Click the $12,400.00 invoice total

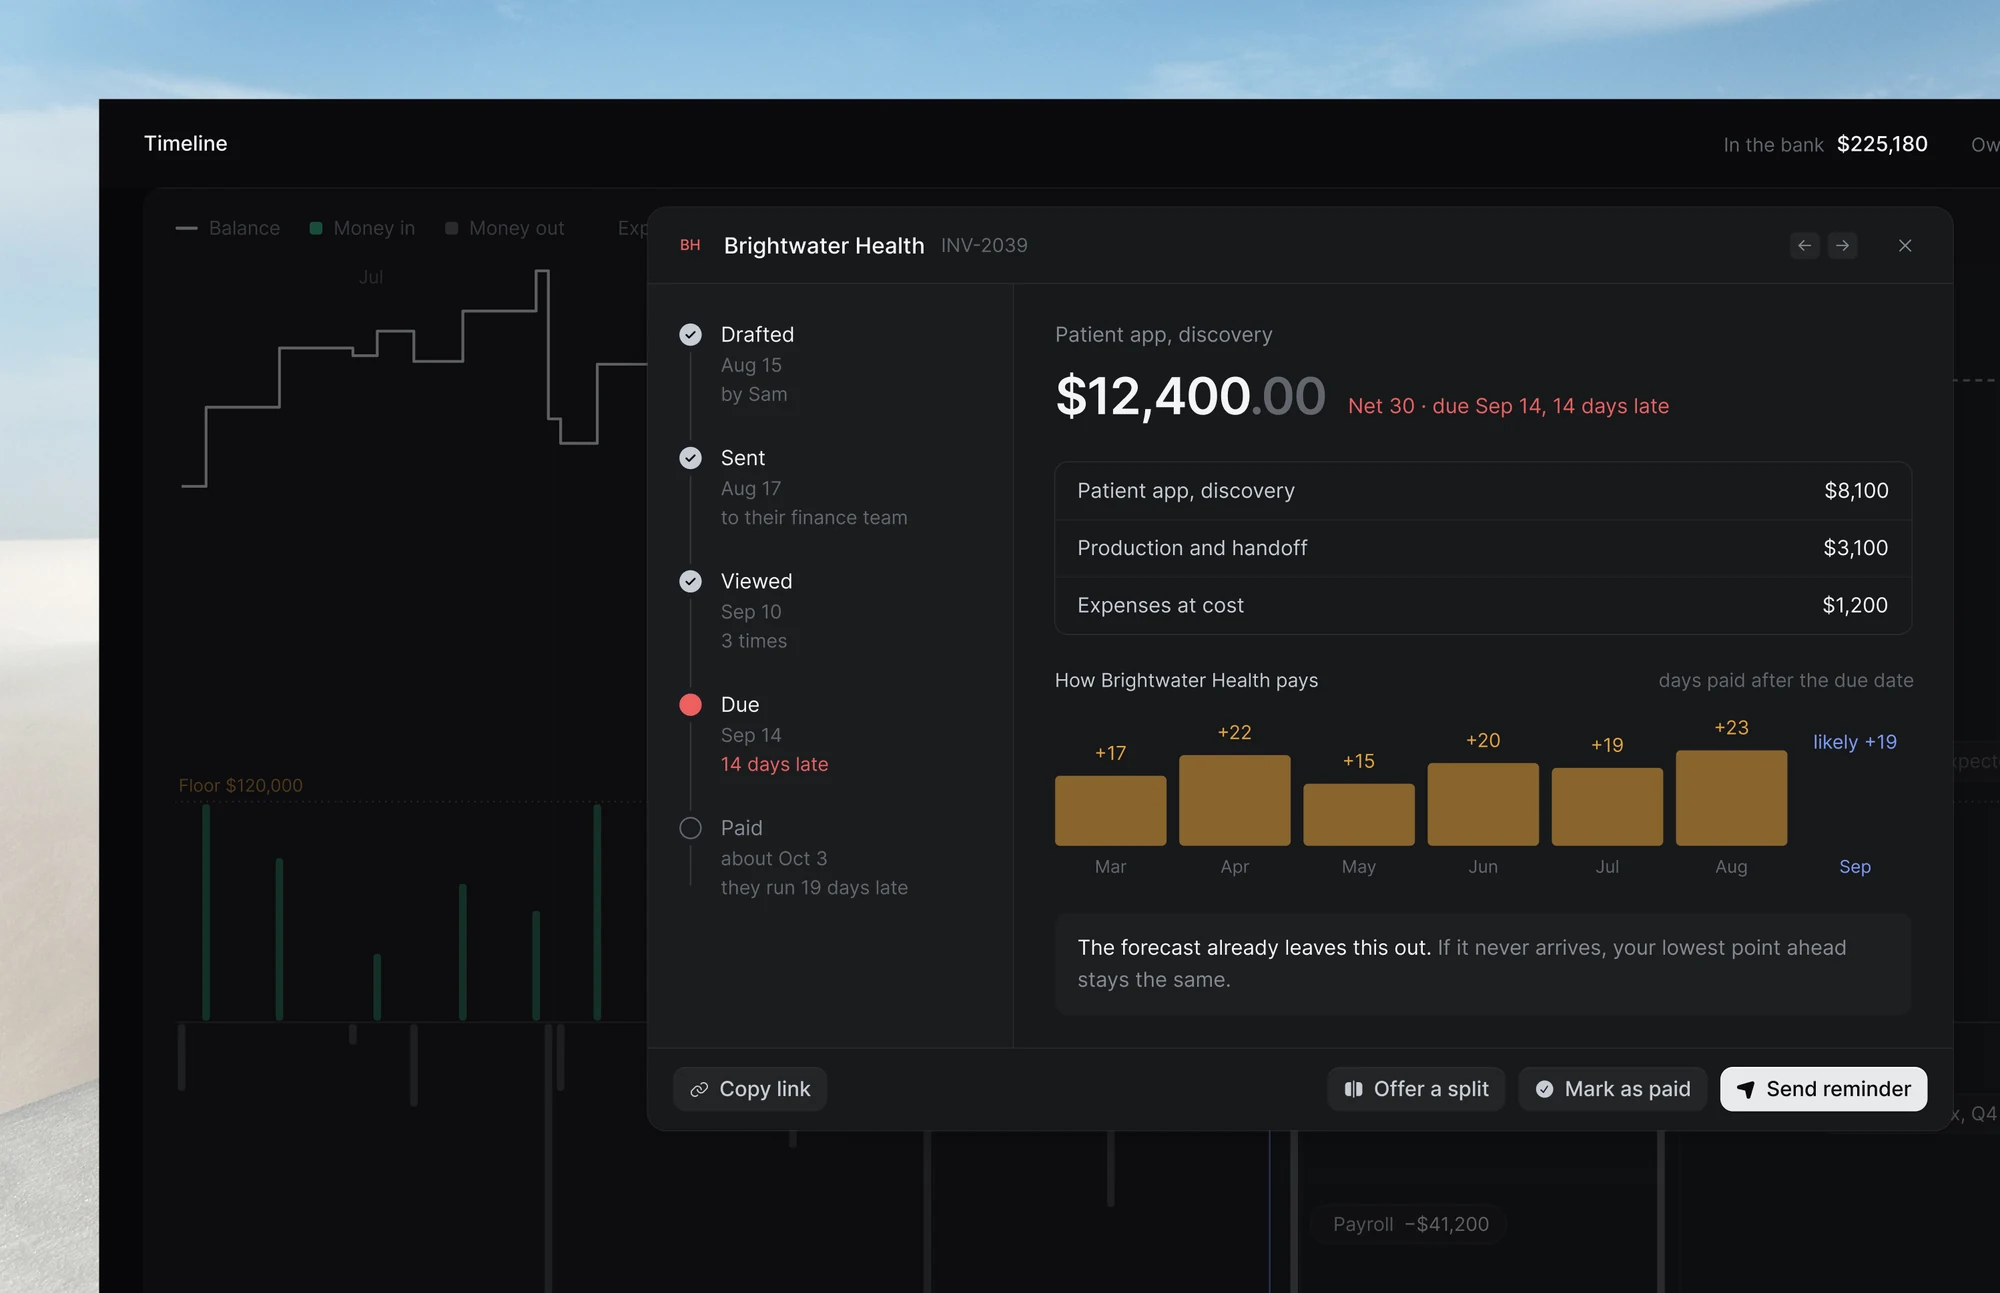tap(1190, 396)
